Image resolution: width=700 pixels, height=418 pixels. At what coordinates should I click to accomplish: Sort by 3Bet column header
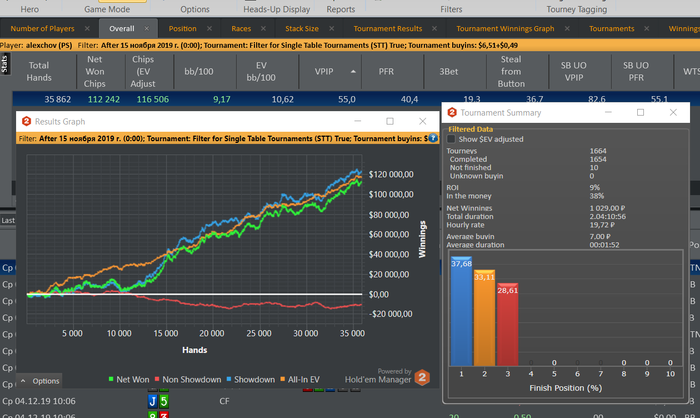tap(449, 71)
